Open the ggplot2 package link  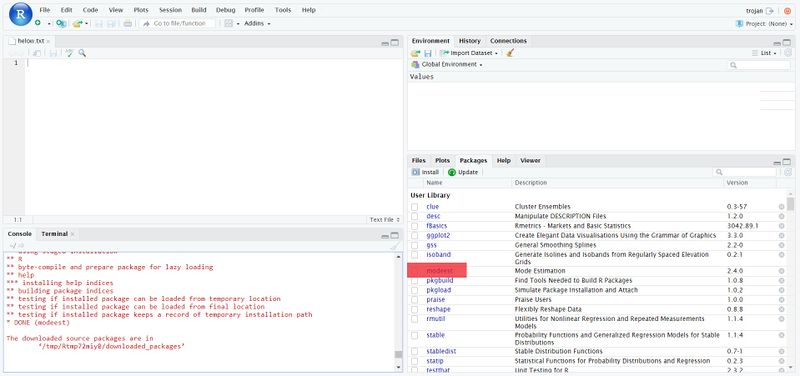point(438,235)
